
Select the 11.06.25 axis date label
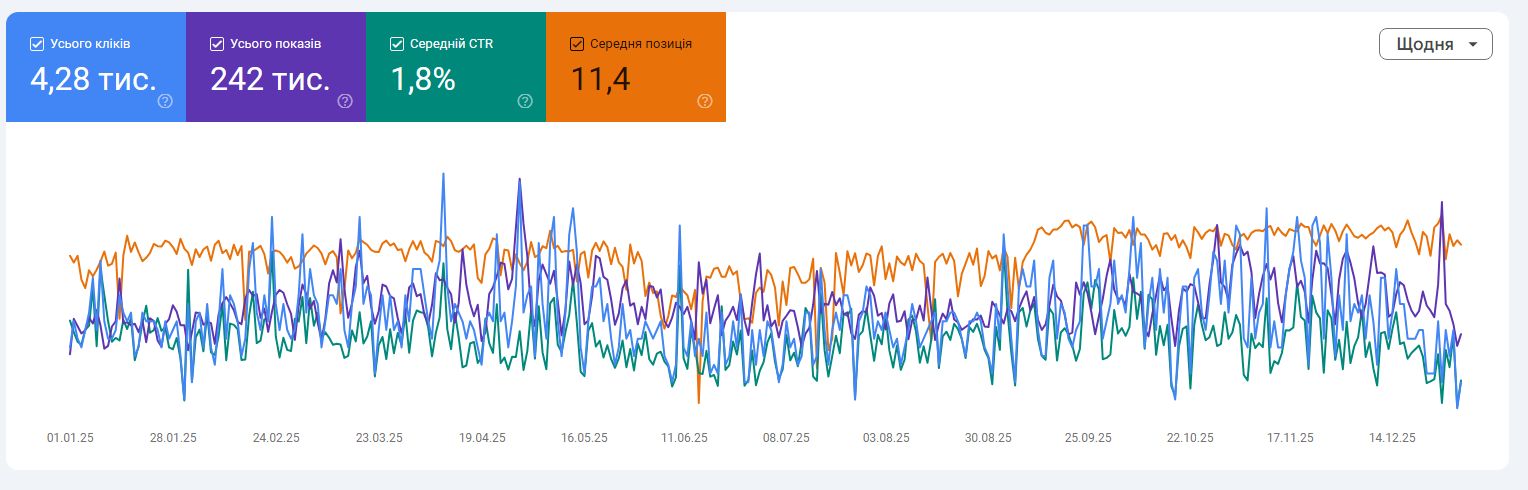(x=684, y=438)
